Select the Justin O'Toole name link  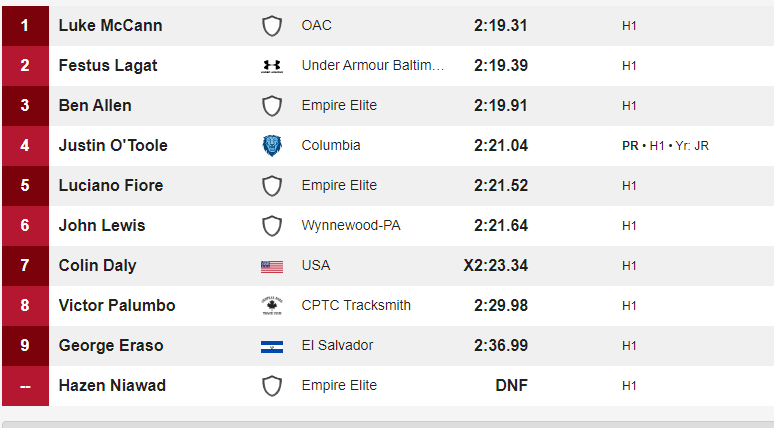[113, 146]
